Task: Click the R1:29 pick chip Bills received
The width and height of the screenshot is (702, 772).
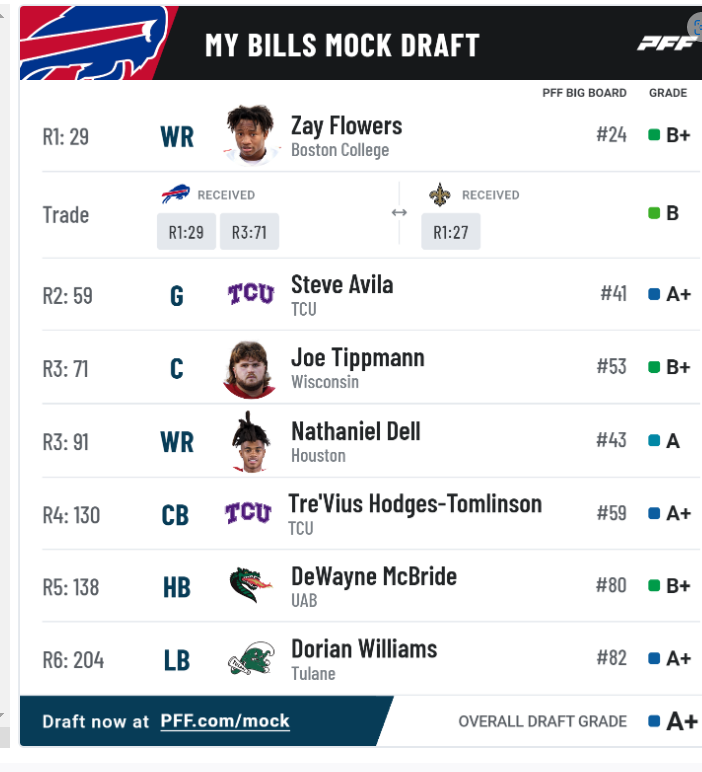Action: [x=186, y=232]
